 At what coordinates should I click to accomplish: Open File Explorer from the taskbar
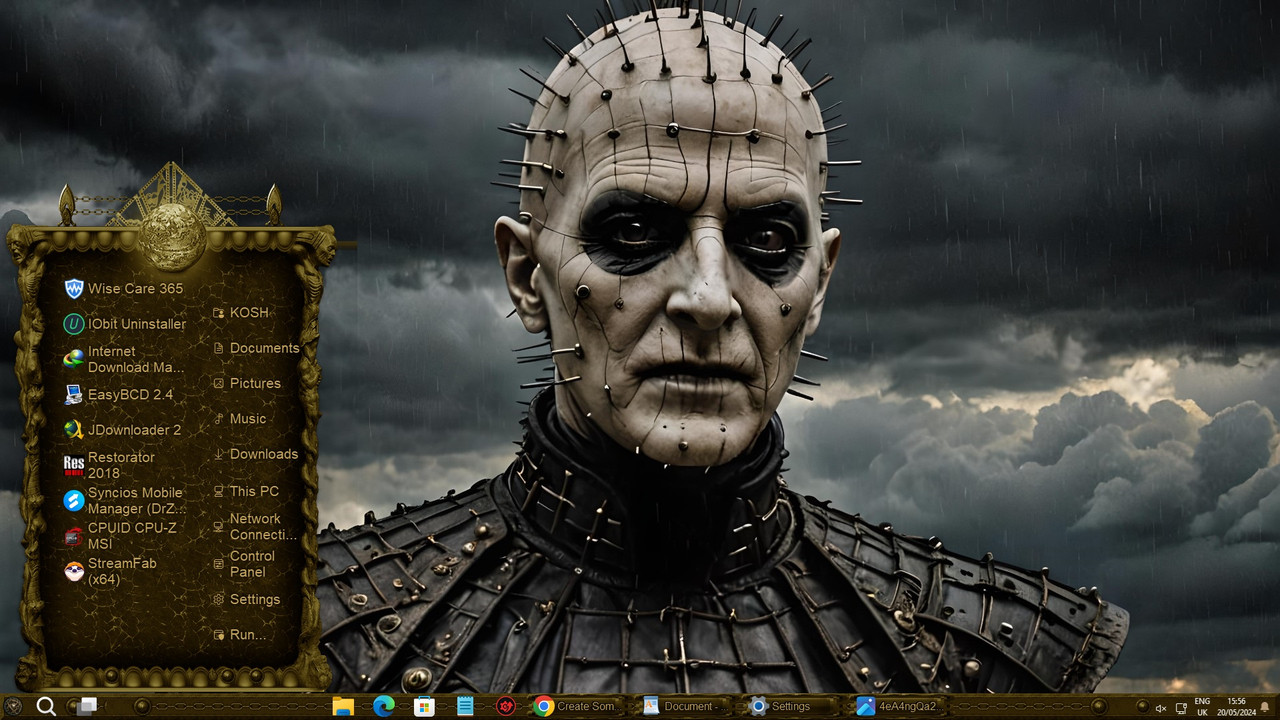343,706
